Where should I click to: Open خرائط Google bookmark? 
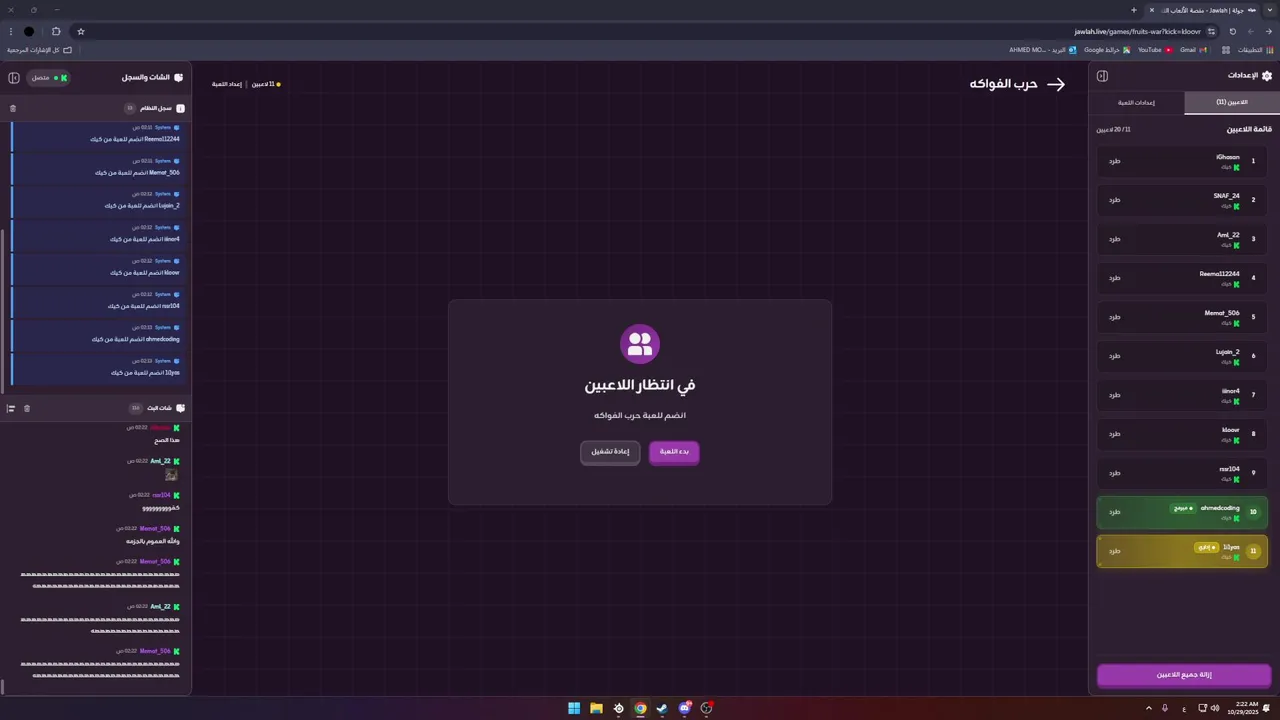[1106, 50]
